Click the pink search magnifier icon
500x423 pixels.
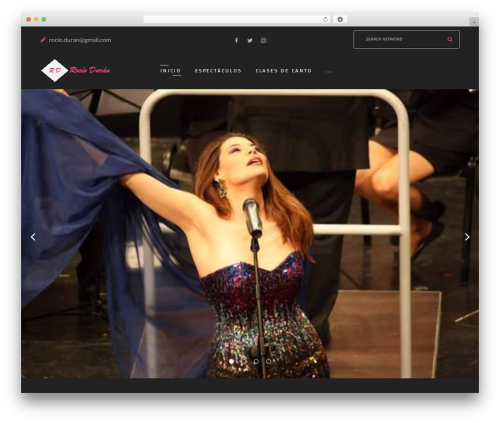point(450,40)
